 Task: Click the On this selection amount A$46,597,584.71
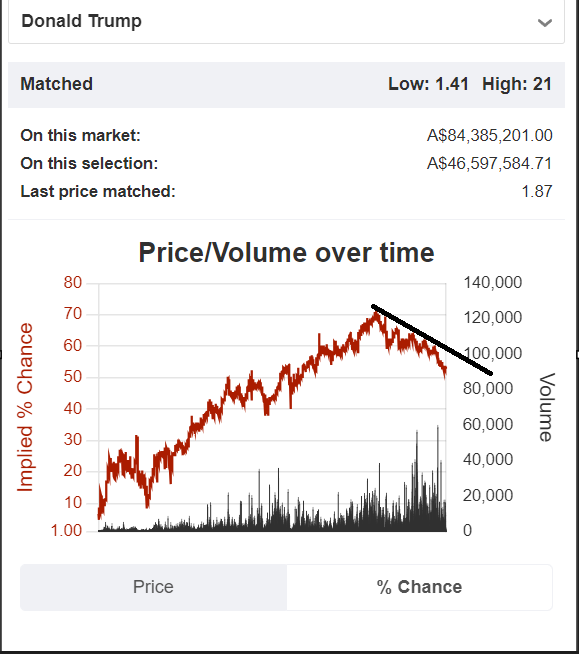[490, 163]
